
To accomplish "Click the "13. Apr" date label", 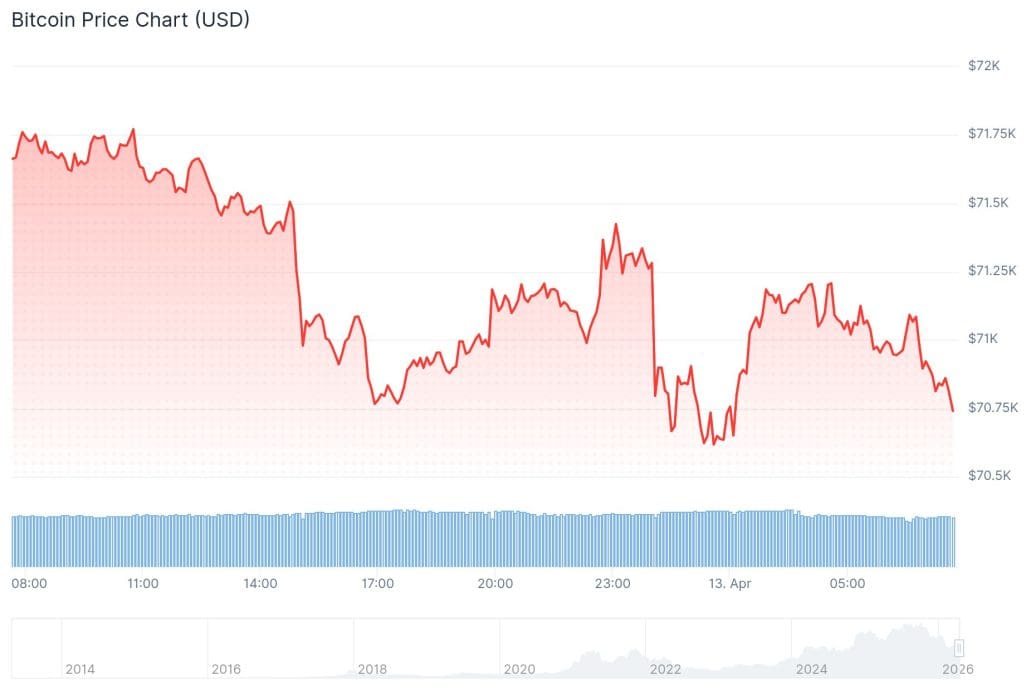I will 729,583.
